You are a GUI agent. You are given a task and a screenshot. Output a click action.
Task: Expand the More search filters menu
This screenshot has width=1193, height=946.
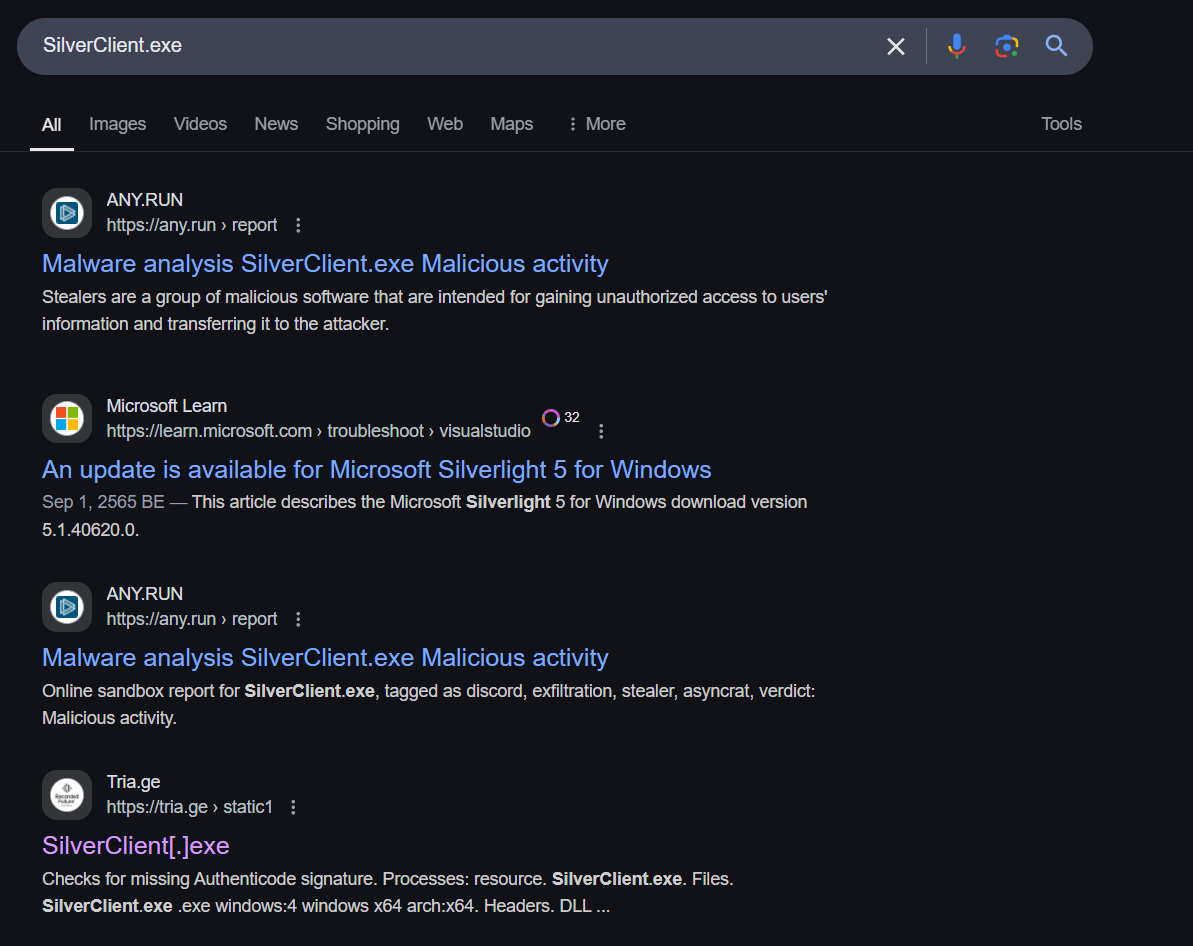click(596, 124)
